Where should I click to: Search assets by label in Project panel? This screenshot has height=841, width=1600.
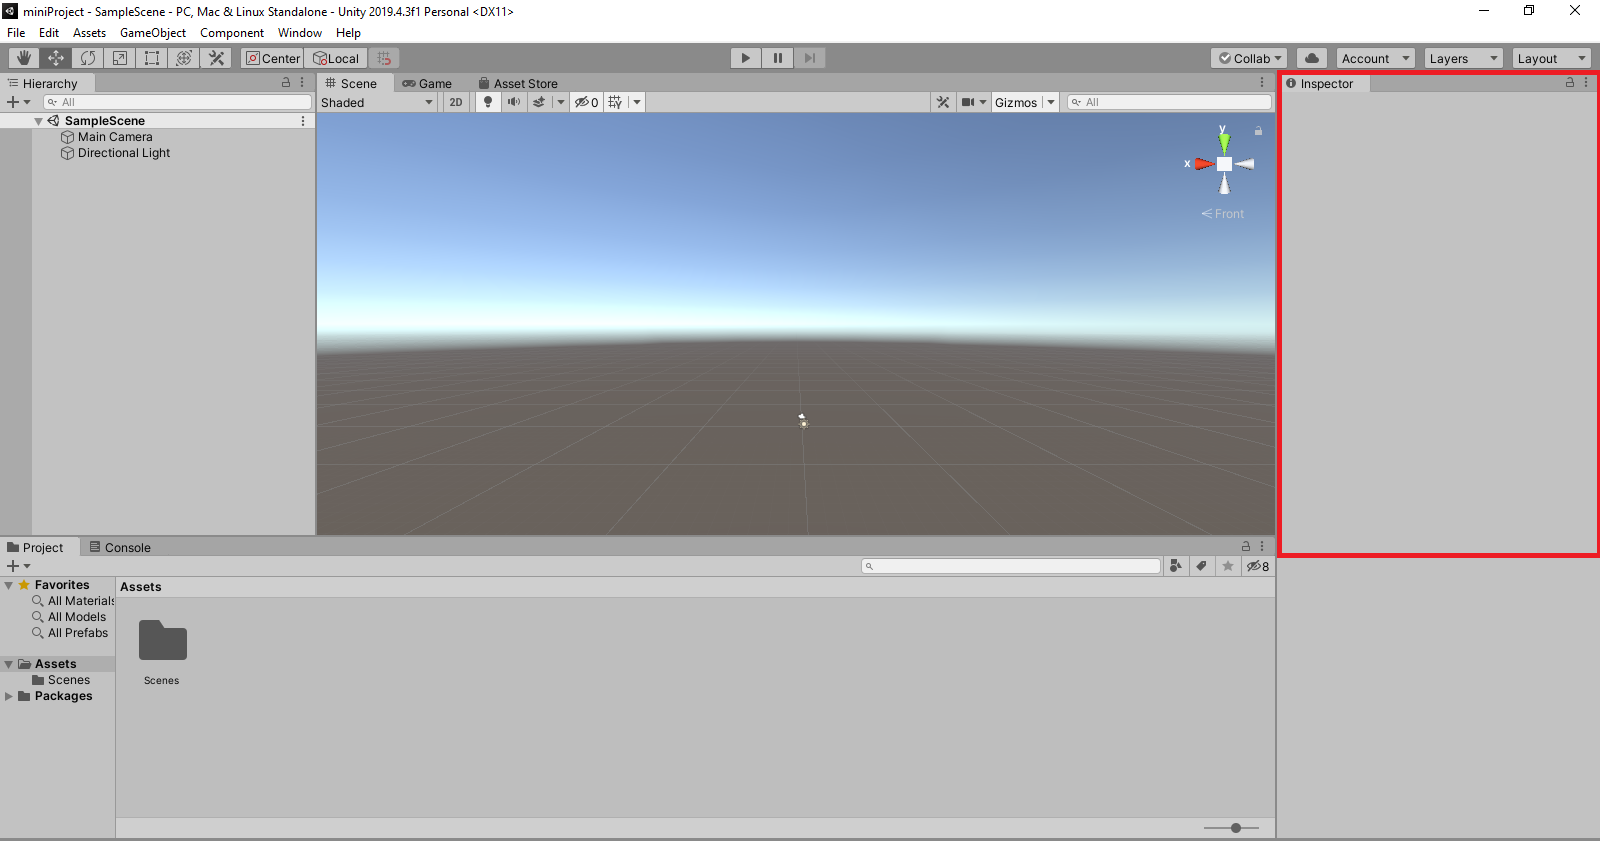tap(1202, 566)
